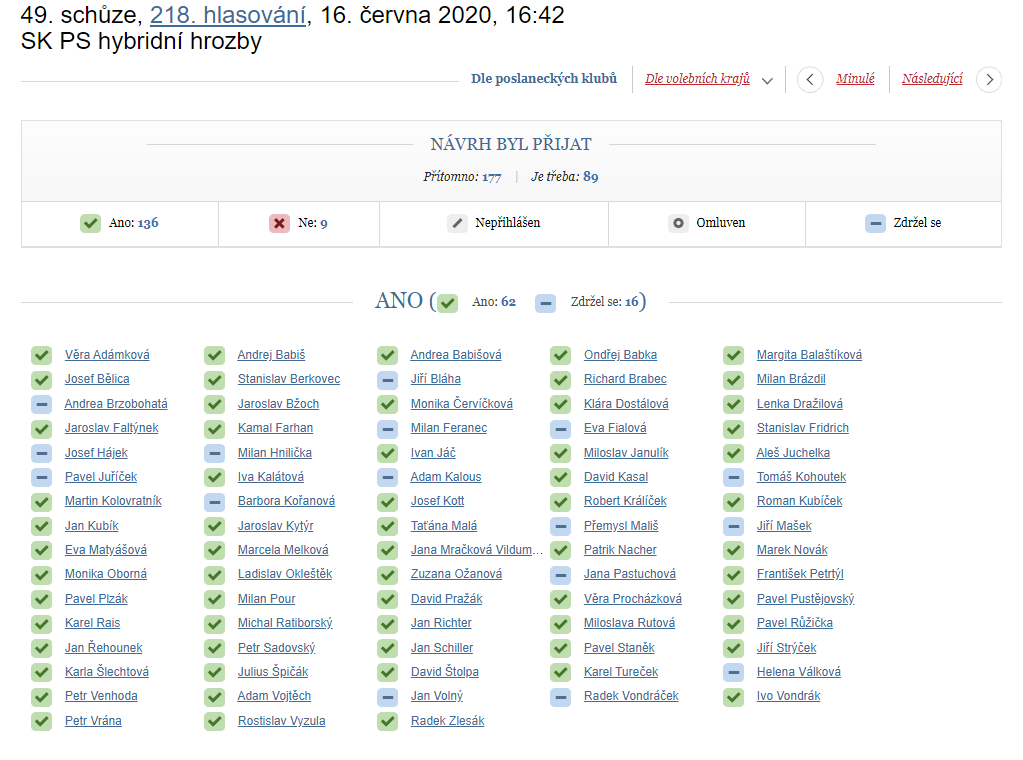This screenshot has width=1023, height=760.
Task: Click the red cross Ne legend icon
Action: pyautogui.click(x=279, y=223)
